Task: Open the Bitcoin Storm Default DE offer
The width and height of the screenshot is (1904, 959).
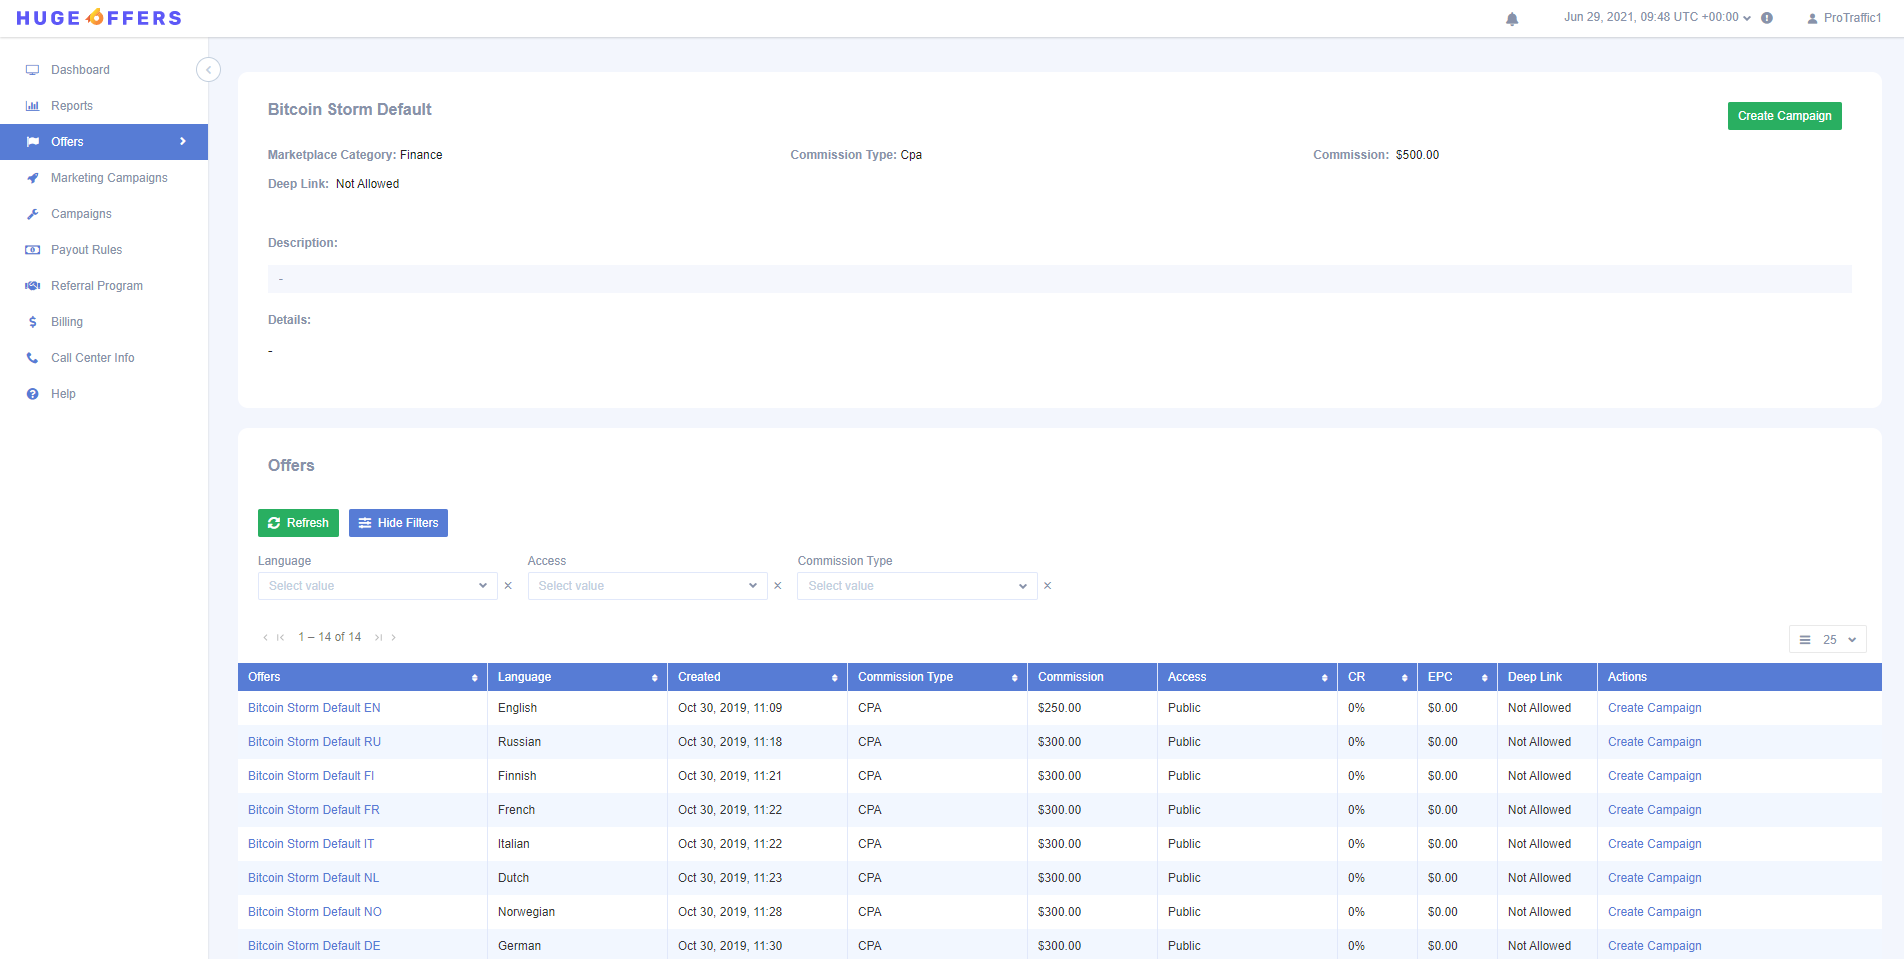Action: pos(314,946)
